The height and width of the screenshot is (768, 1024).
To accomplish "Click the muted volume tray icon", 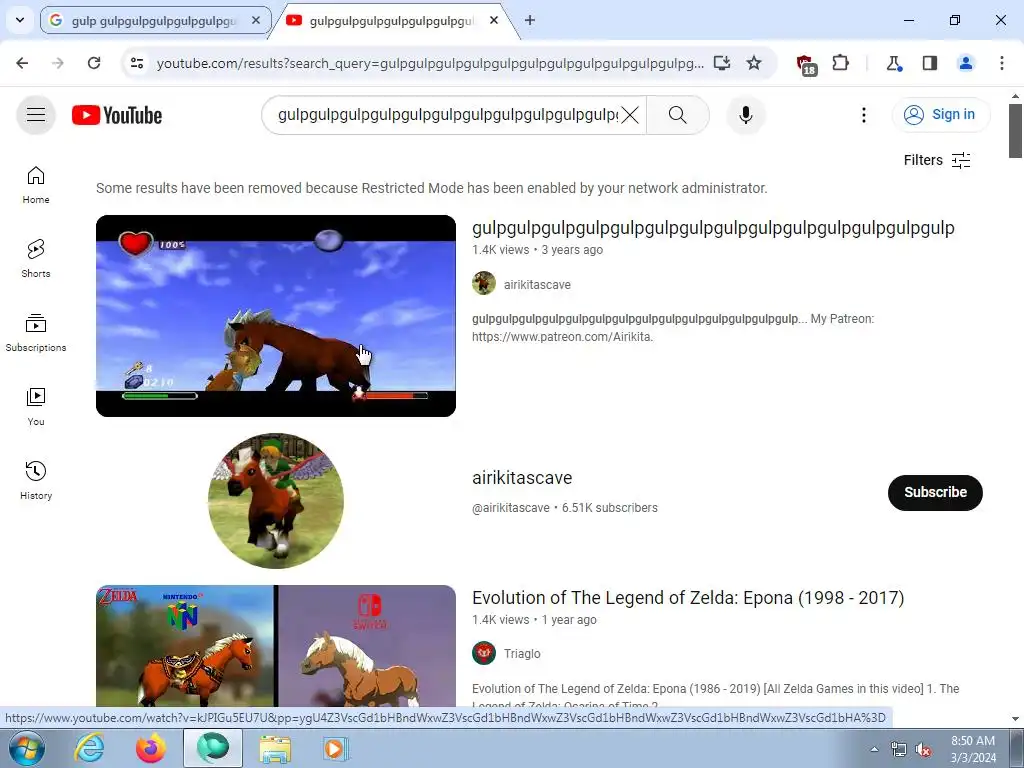I will [x=923, y=750].
